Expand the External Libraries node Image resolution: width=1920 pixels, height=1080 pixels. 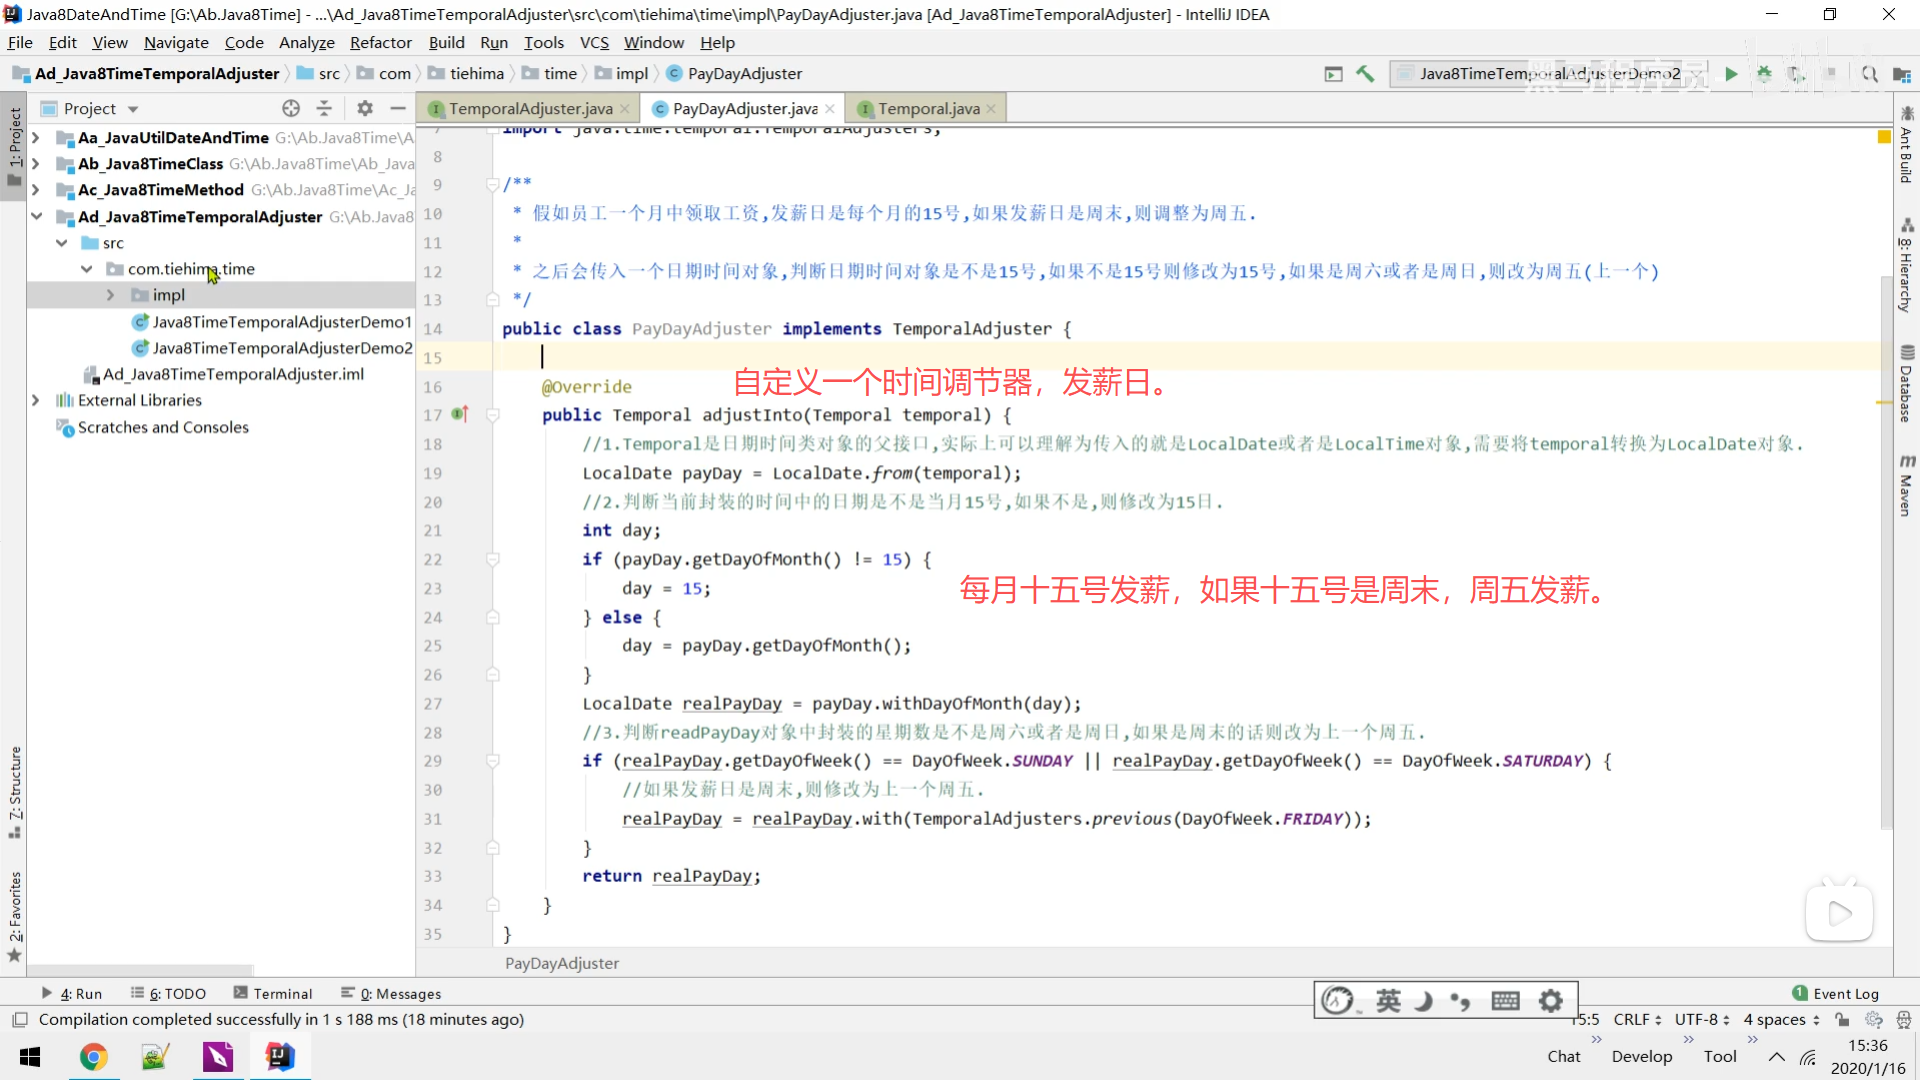pyautogui.click(x=36, y=400)
